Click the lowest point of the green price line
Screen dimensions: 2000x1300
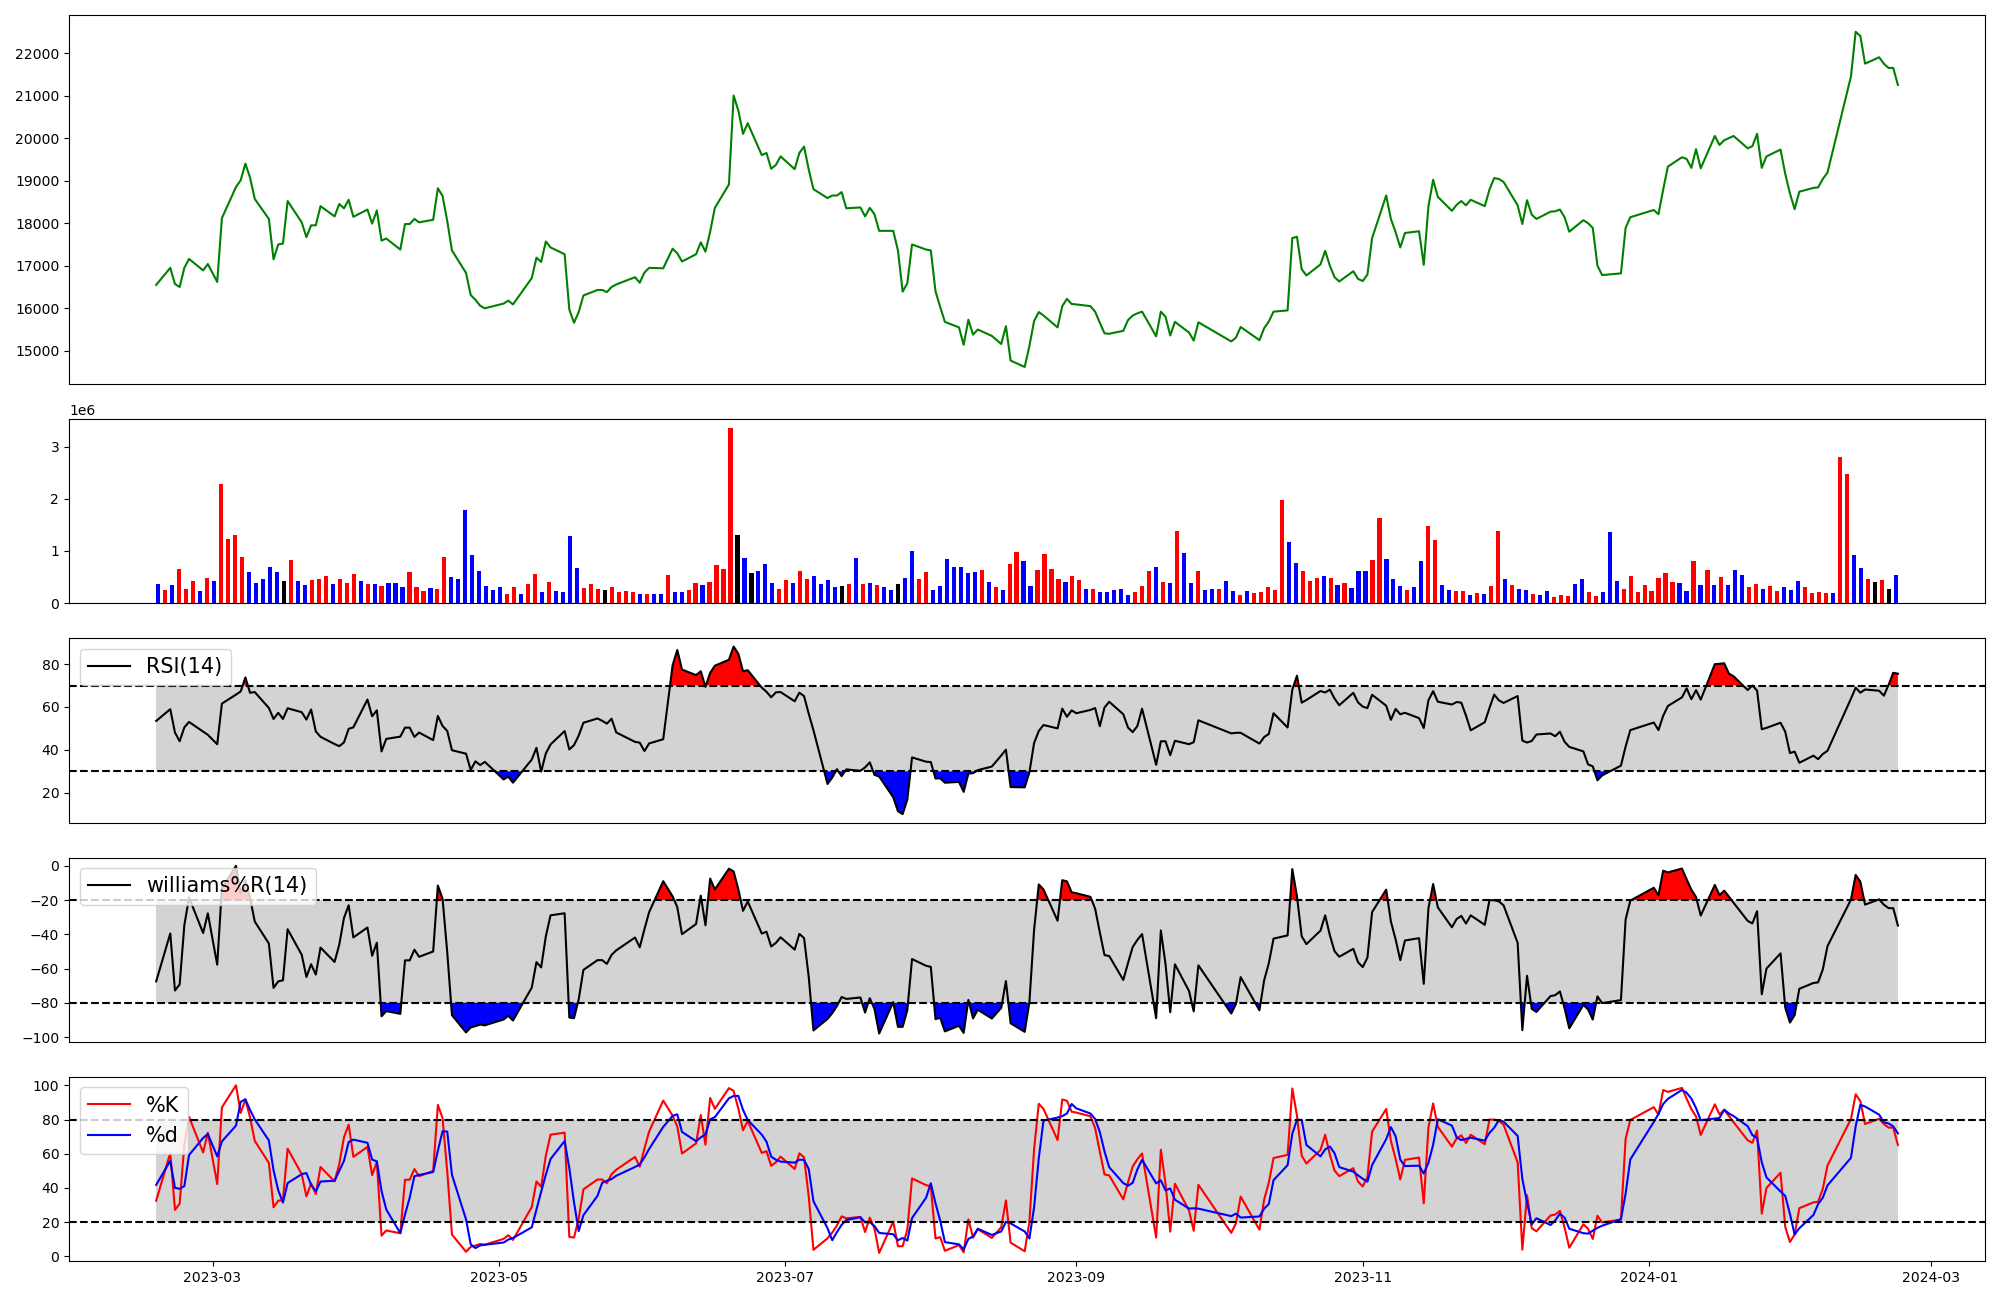click(1024, 367)
